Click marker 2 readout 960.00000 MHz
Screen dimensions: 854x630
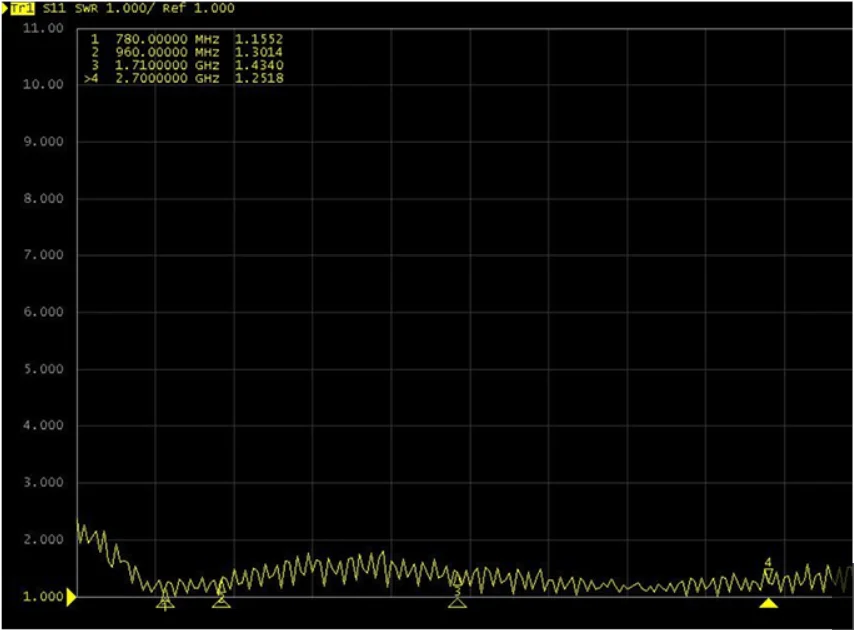[x=167, y=52]
